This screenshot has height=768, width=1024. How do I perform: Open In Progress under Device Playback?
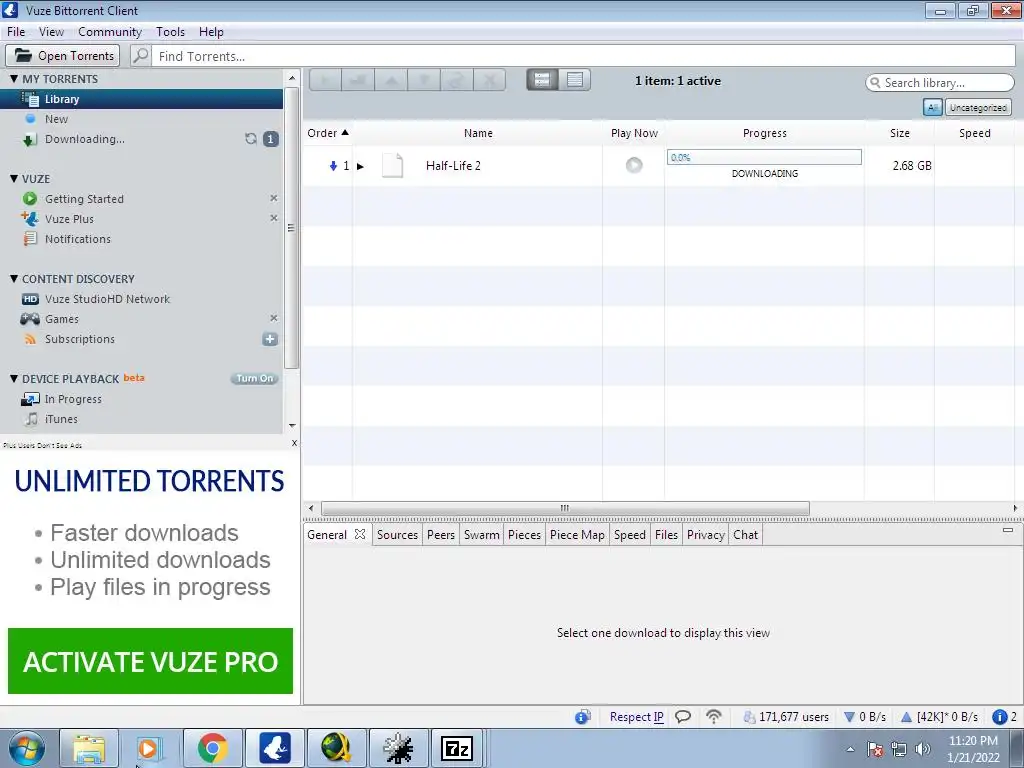coord(72,399)
